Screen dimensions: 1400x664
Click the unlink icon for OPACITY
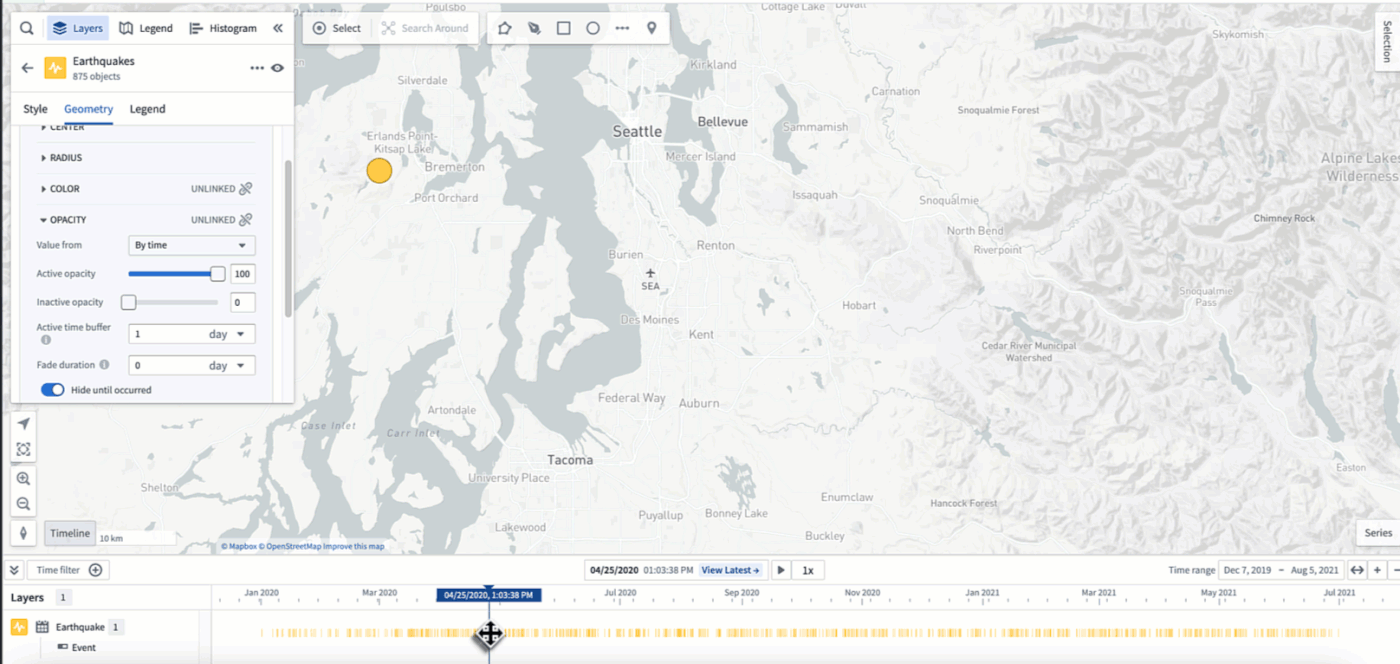tap(245, 219)
